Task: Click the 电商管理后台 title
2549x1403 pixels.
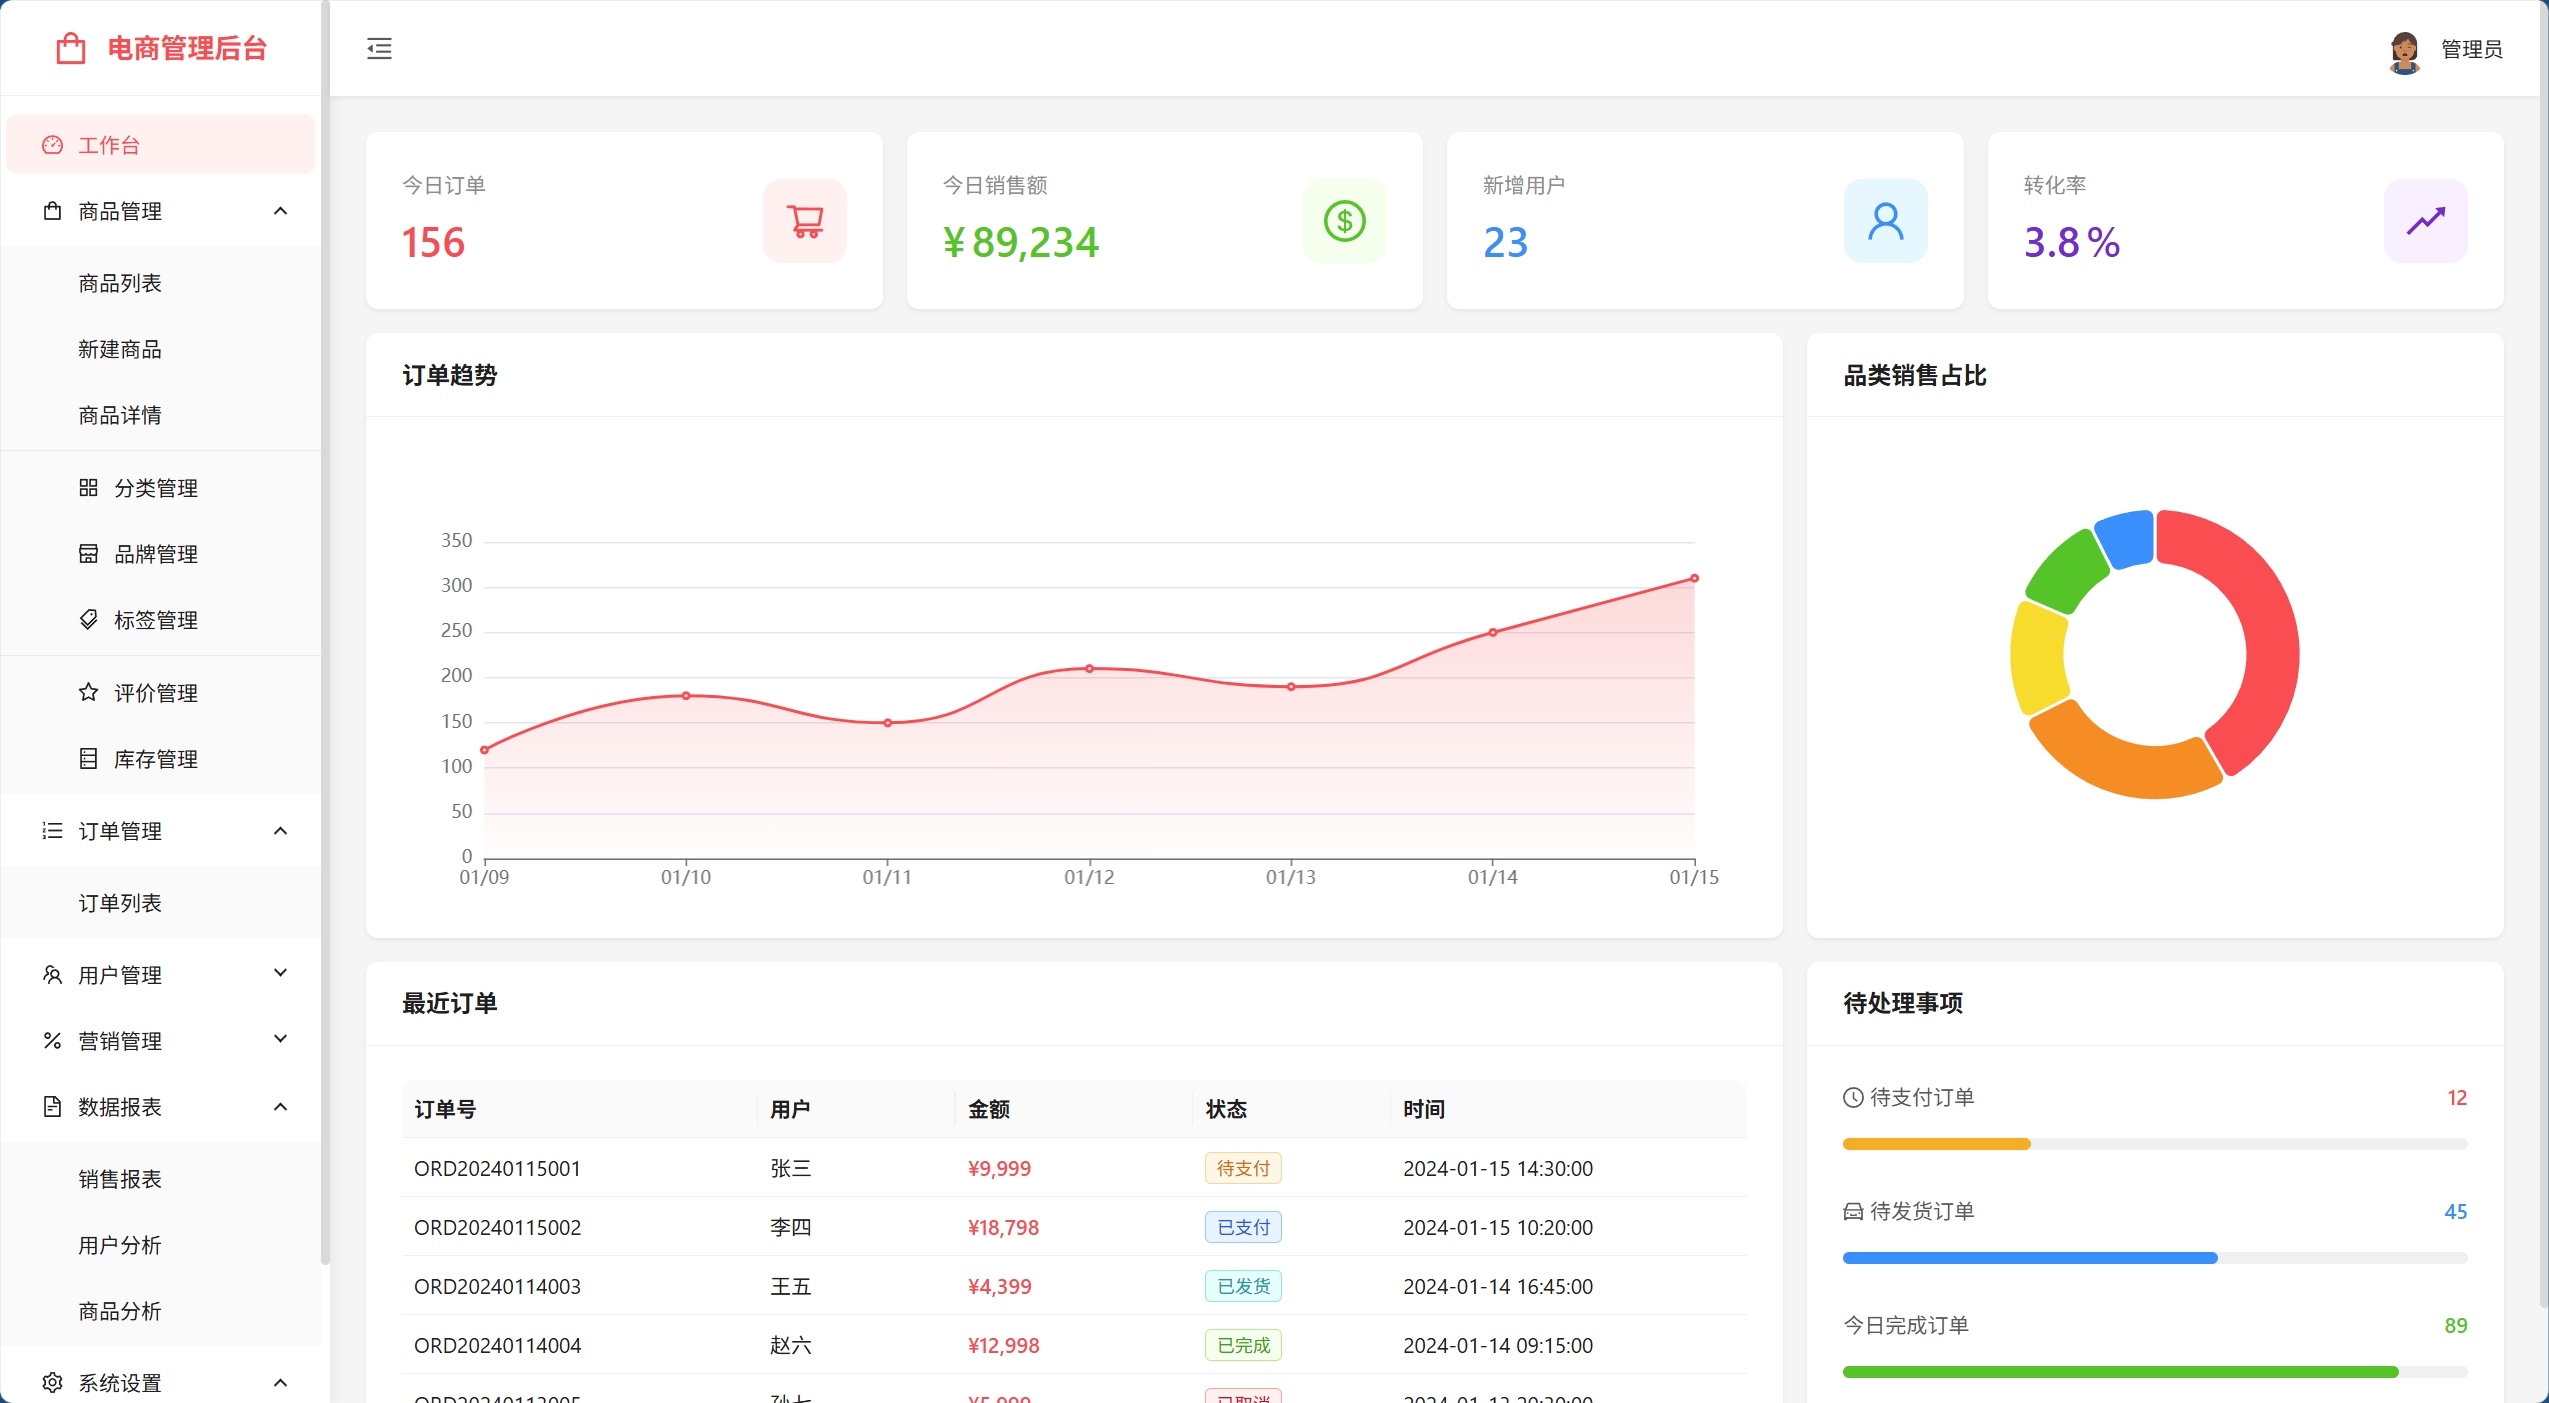Action: pos(187,48)
